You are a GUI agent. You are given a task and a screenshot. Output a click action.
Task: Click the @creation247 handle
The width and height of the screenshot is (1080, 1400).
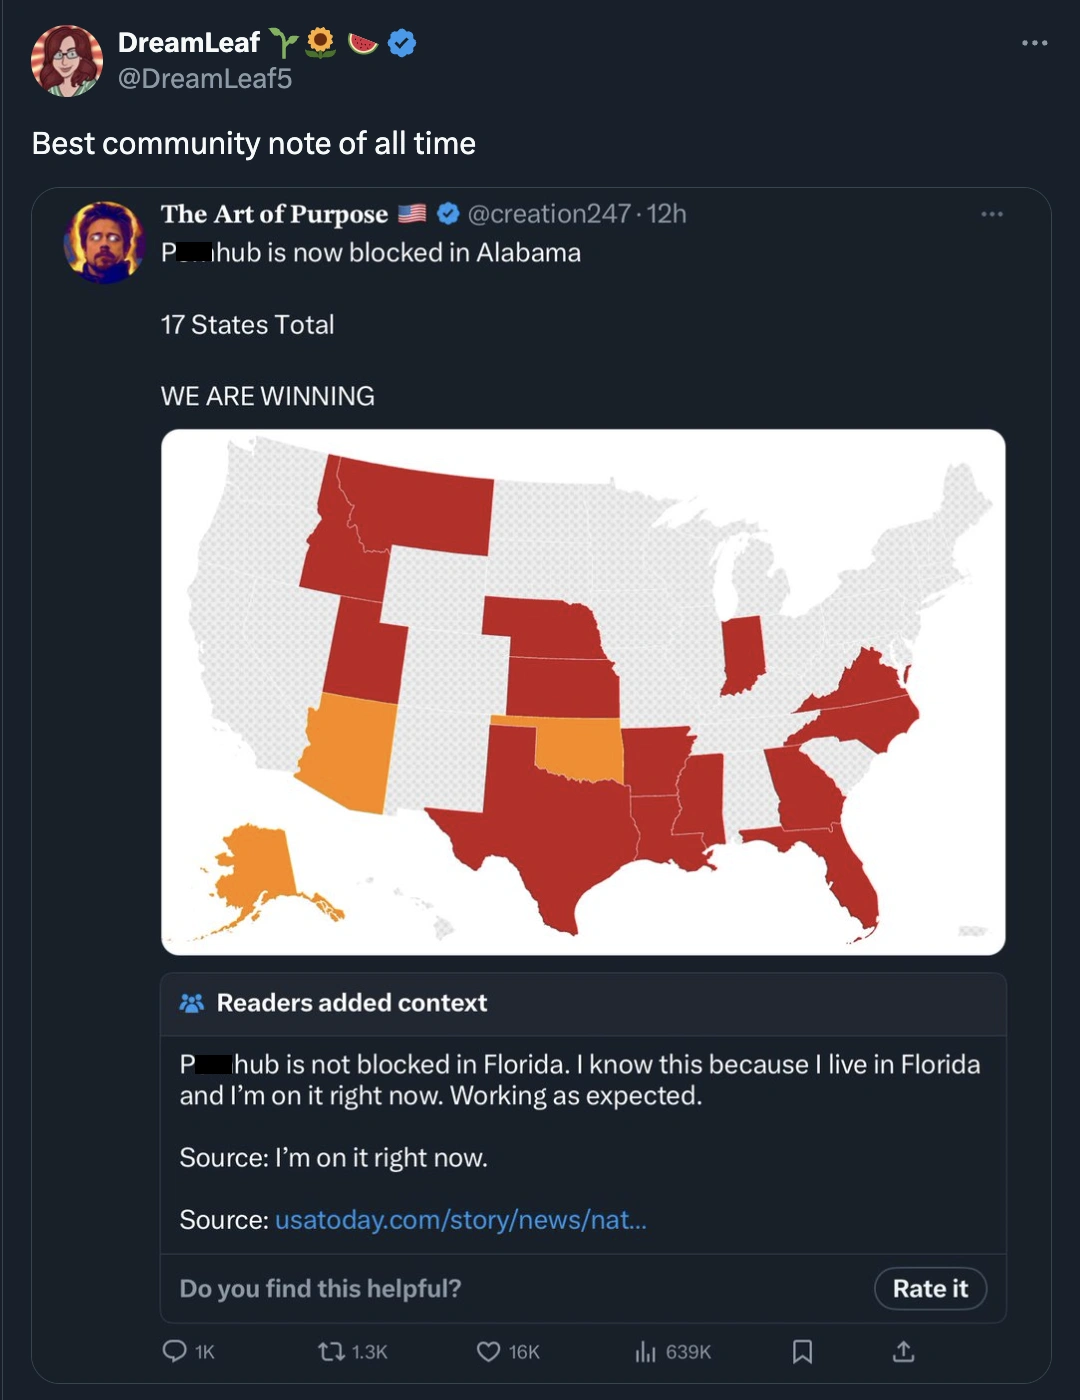point(549,214)
